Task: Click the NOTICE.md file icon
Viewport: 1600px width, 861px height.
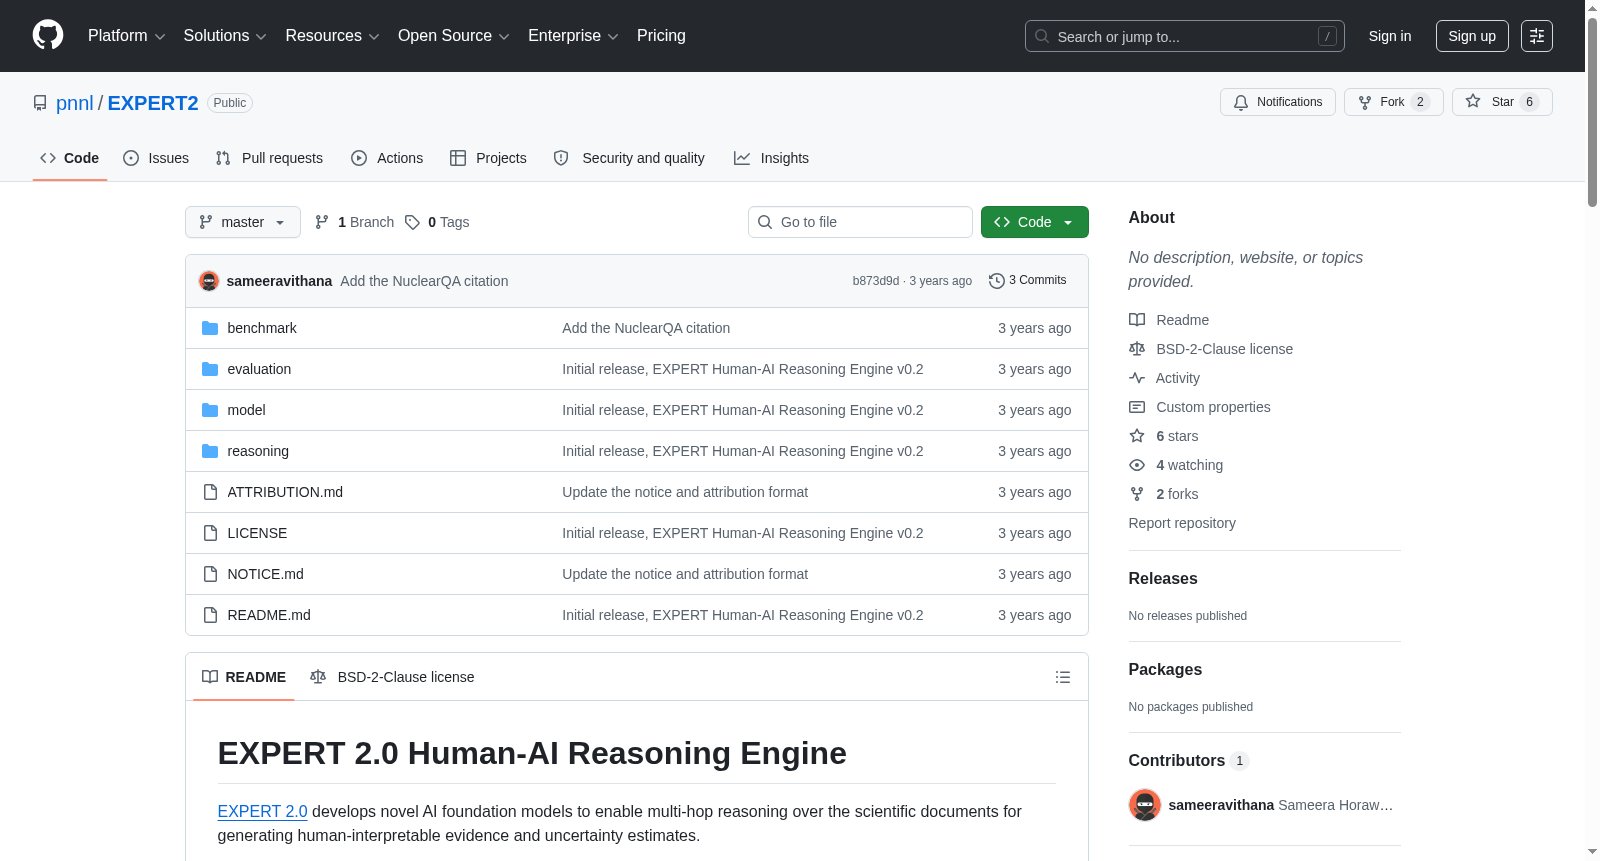Action: click(210, 574)
